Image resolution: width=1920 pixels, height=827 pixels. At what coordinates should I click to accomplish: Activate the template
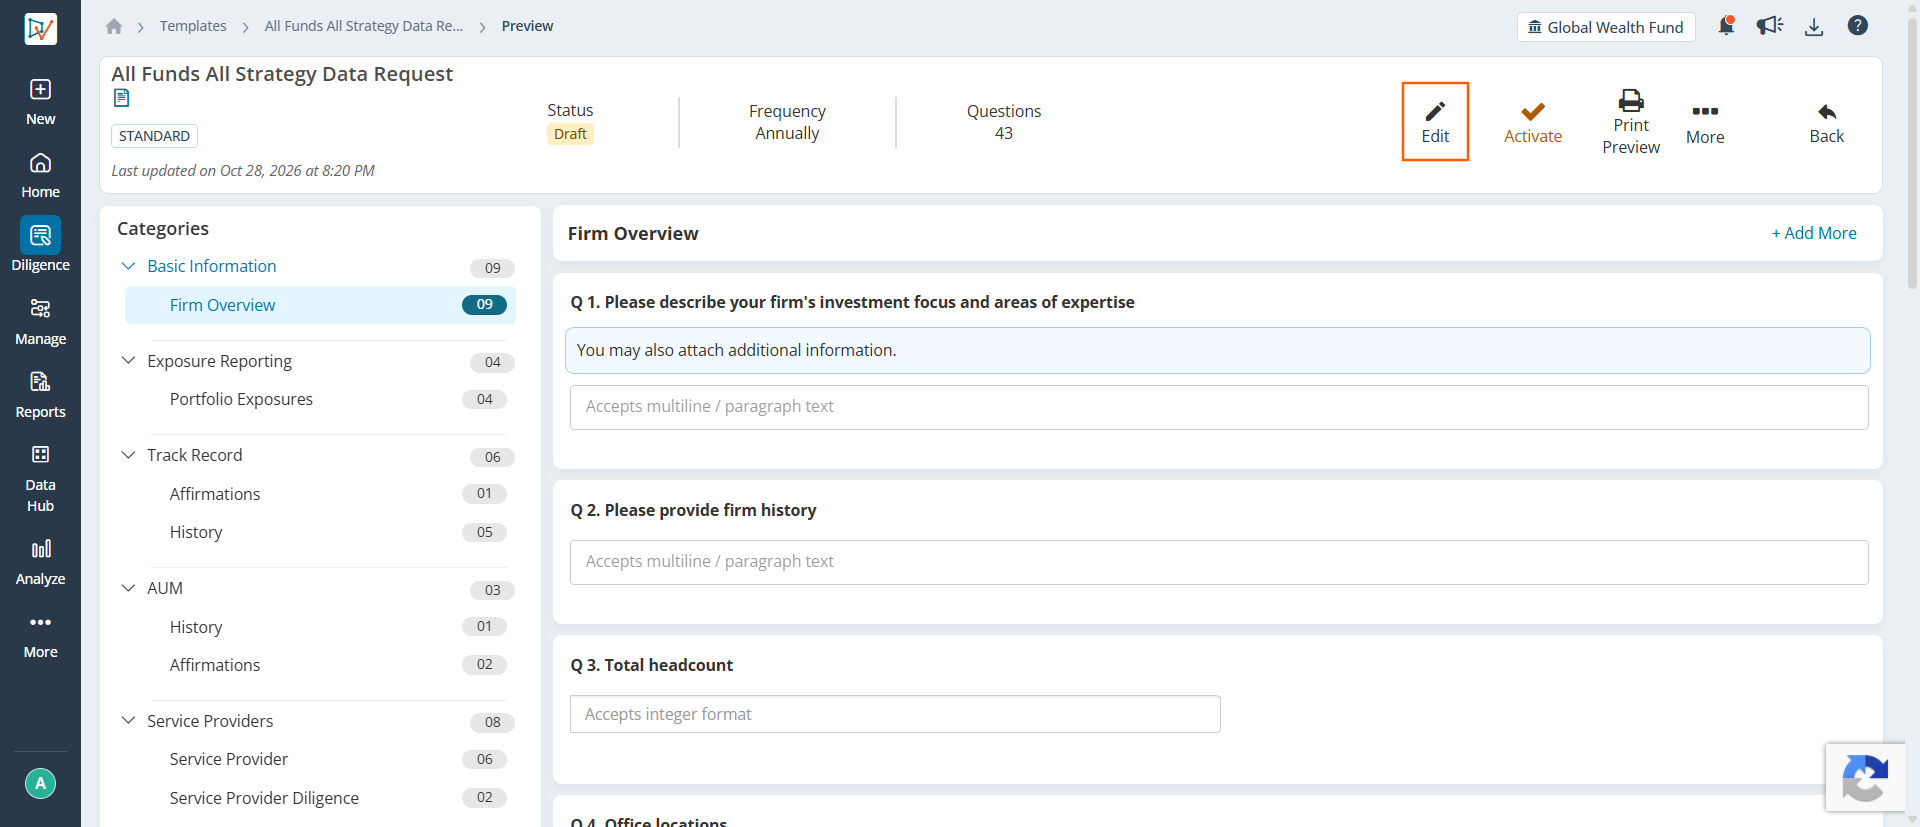(x=1533, y=123)
